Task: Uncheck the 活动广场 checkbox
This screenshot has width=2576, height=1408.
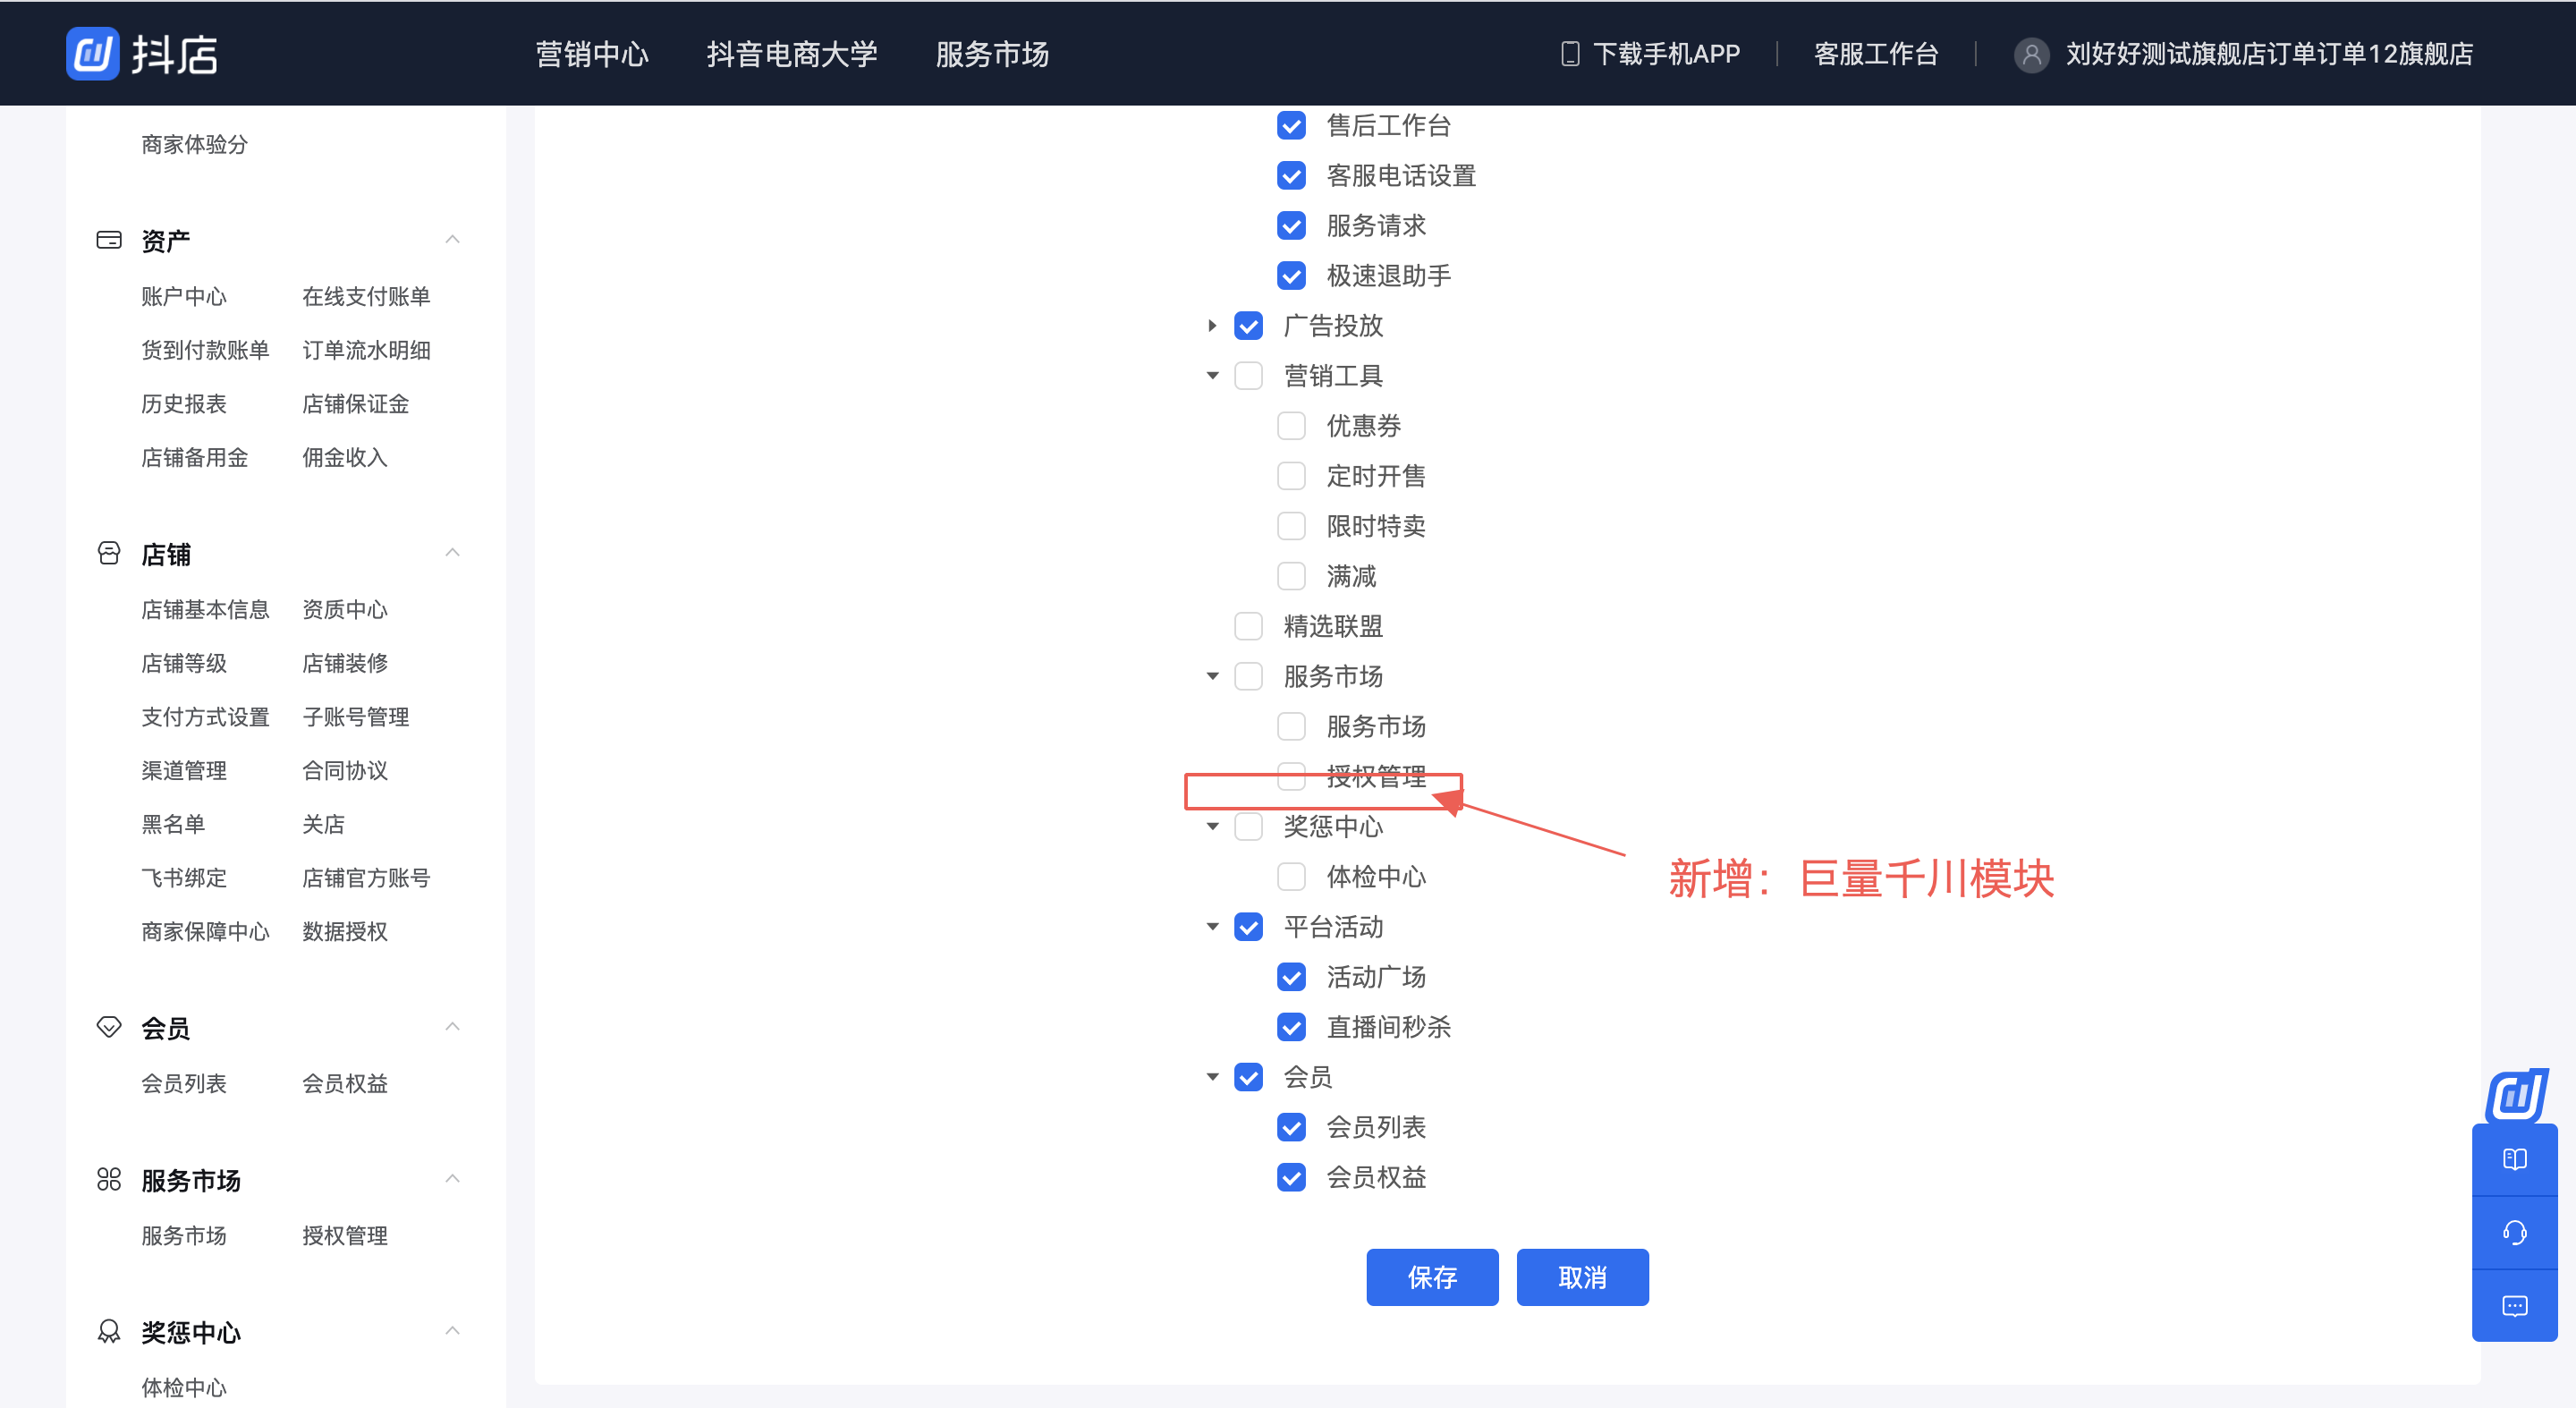Action: coord(1291,977)
